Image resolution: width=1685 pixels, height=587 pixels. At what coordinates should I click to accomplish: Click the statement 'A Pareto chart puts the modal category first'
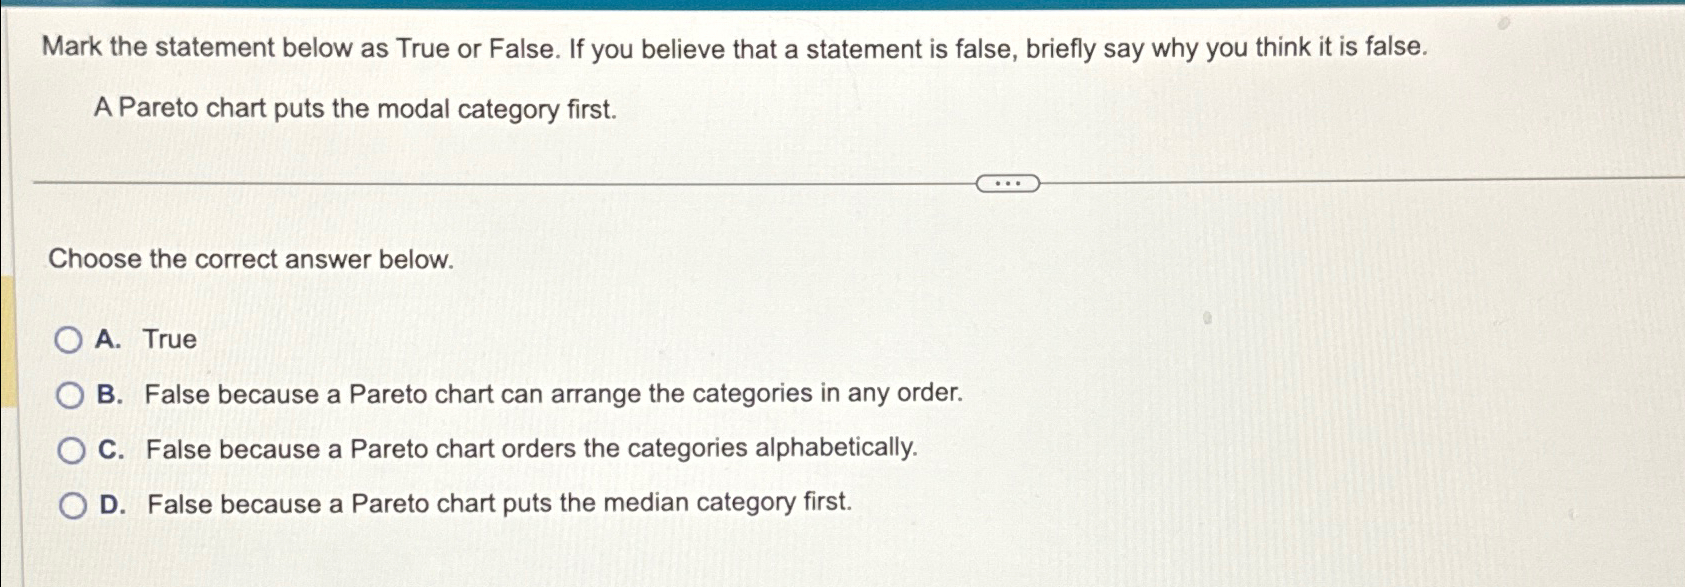point(357,111)
